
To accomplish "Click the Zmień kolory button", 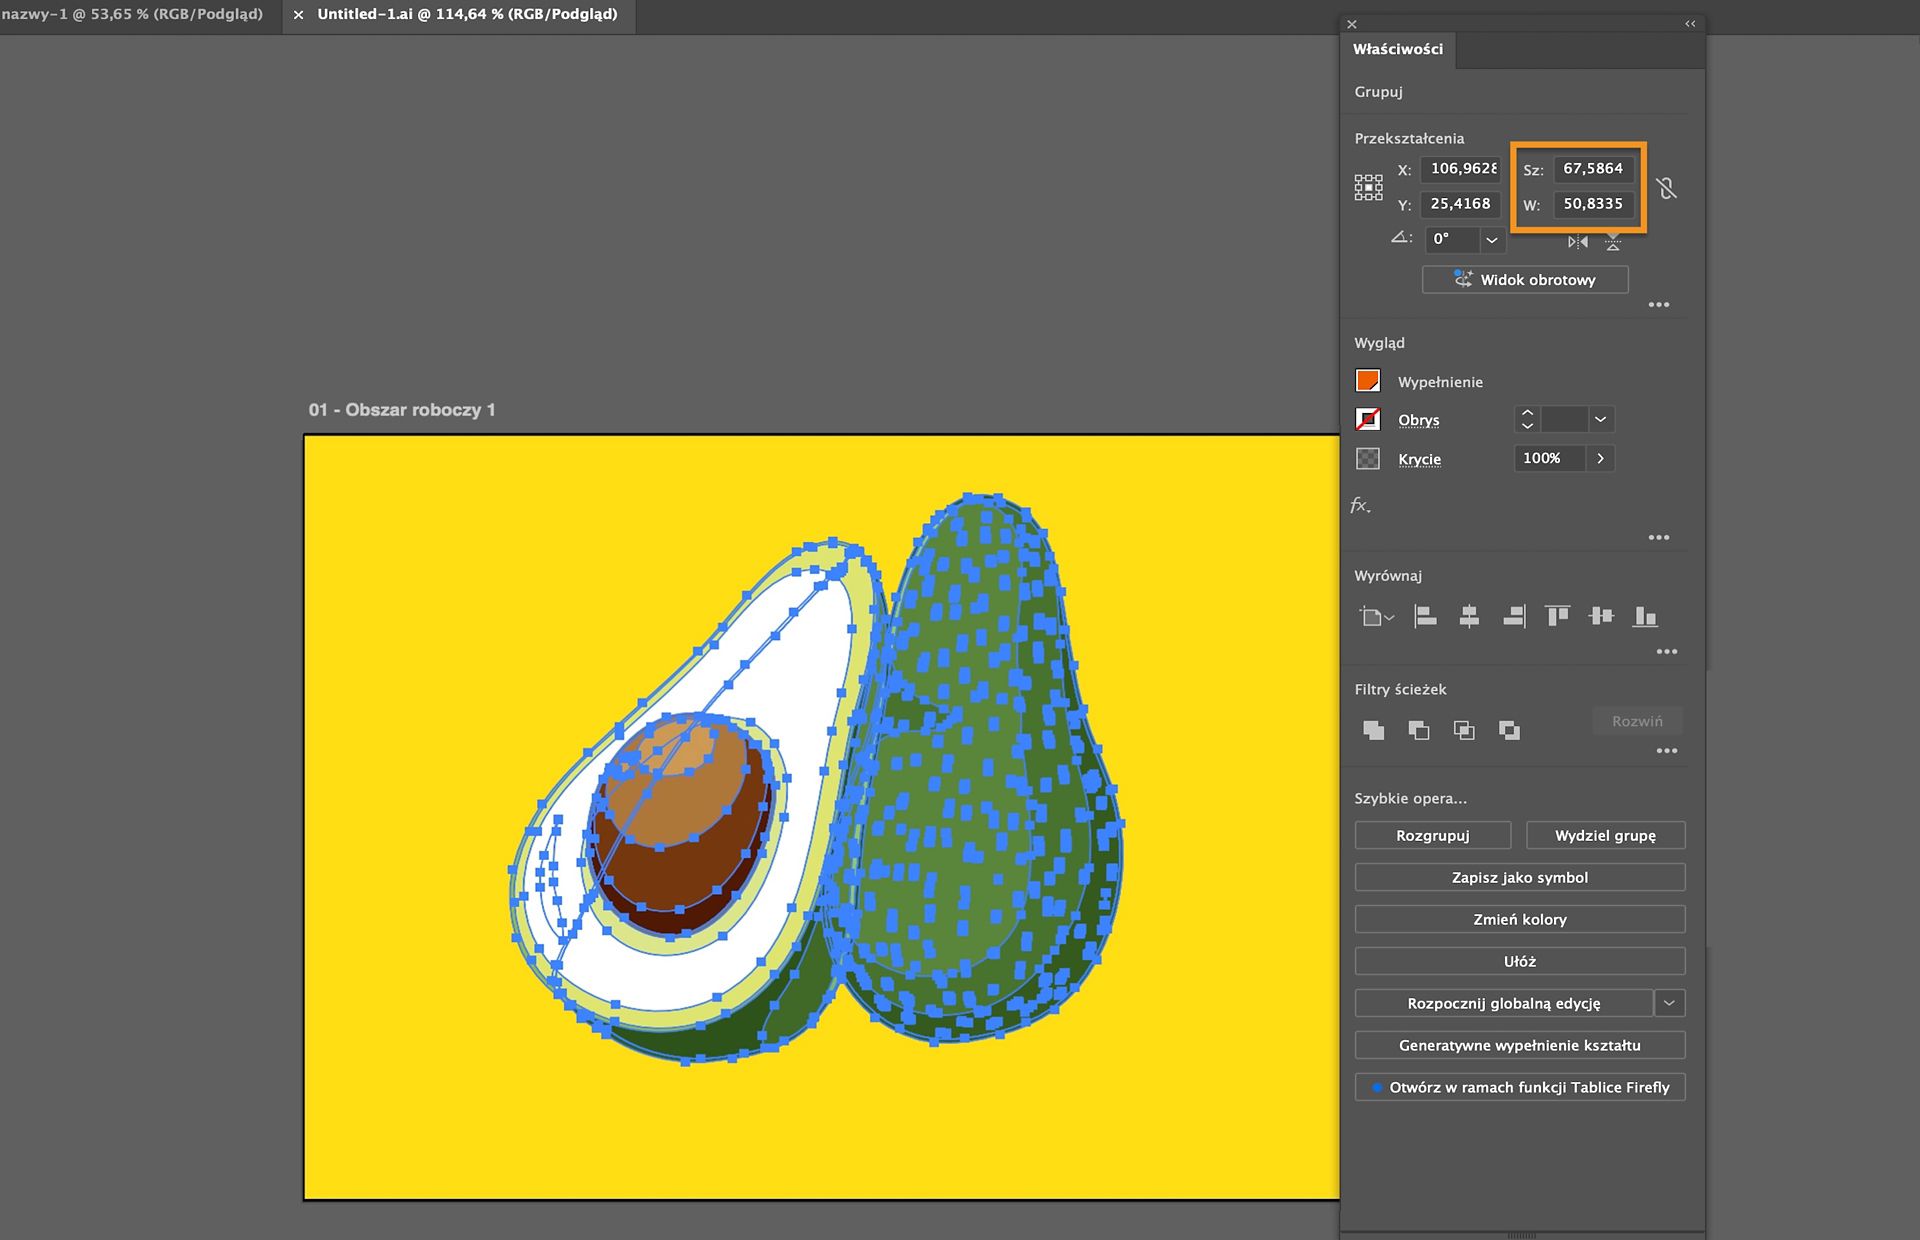I will [x=1520, y=919].
